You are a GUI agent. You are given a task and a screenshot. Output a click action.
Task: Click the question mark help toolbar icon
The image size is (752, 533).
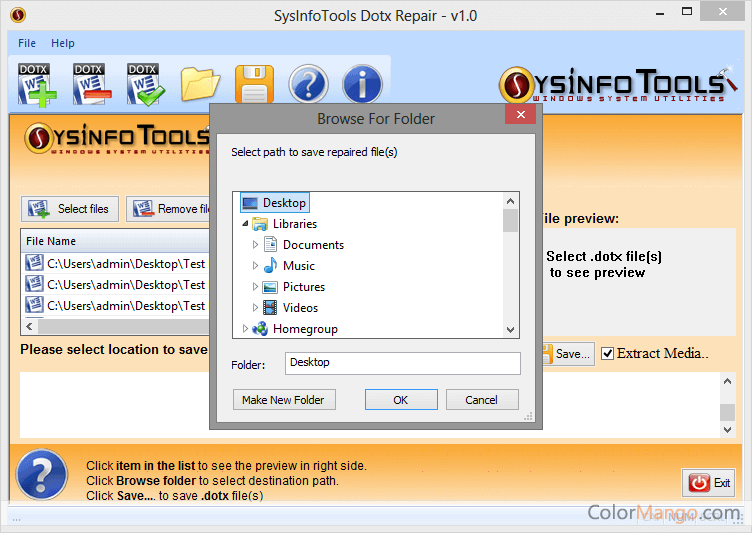(308, 84)
